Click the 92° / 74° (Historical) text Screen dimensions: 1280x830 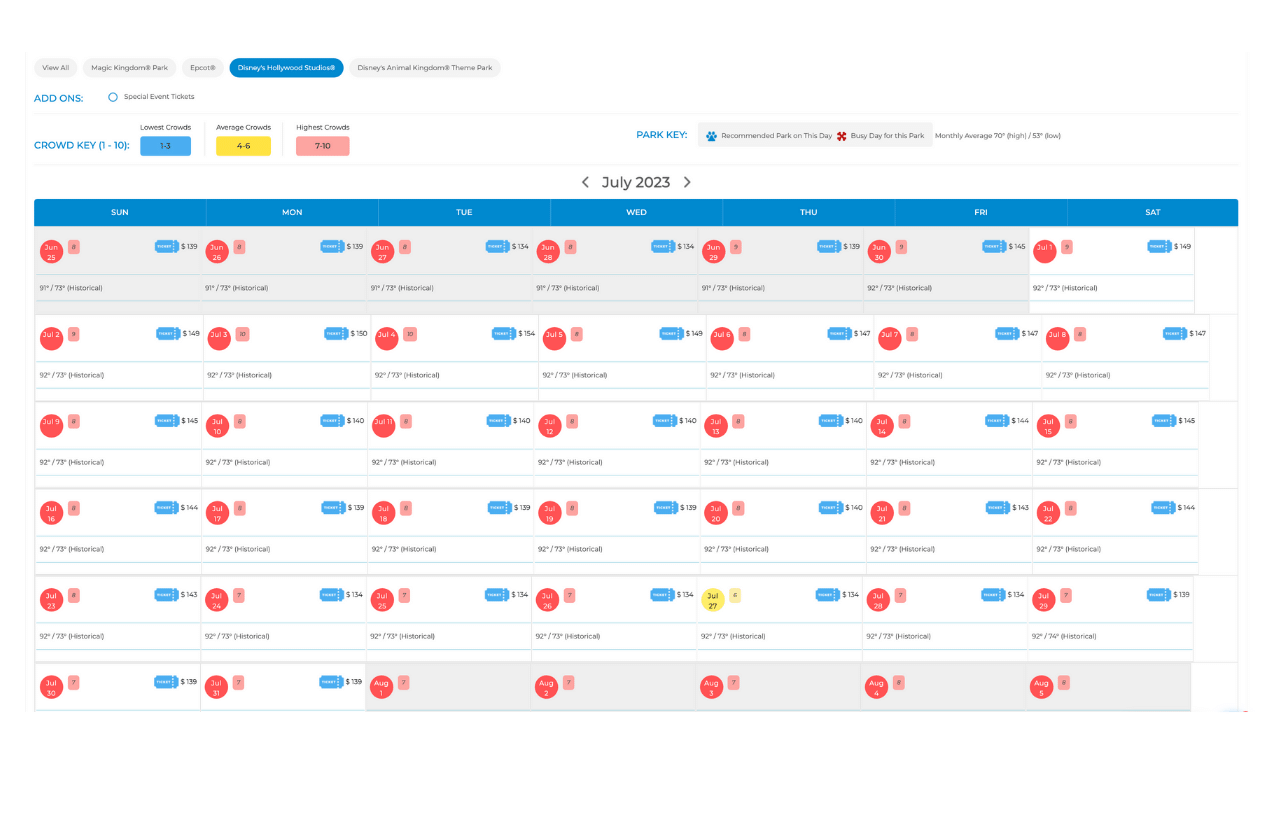(1064, 636)
